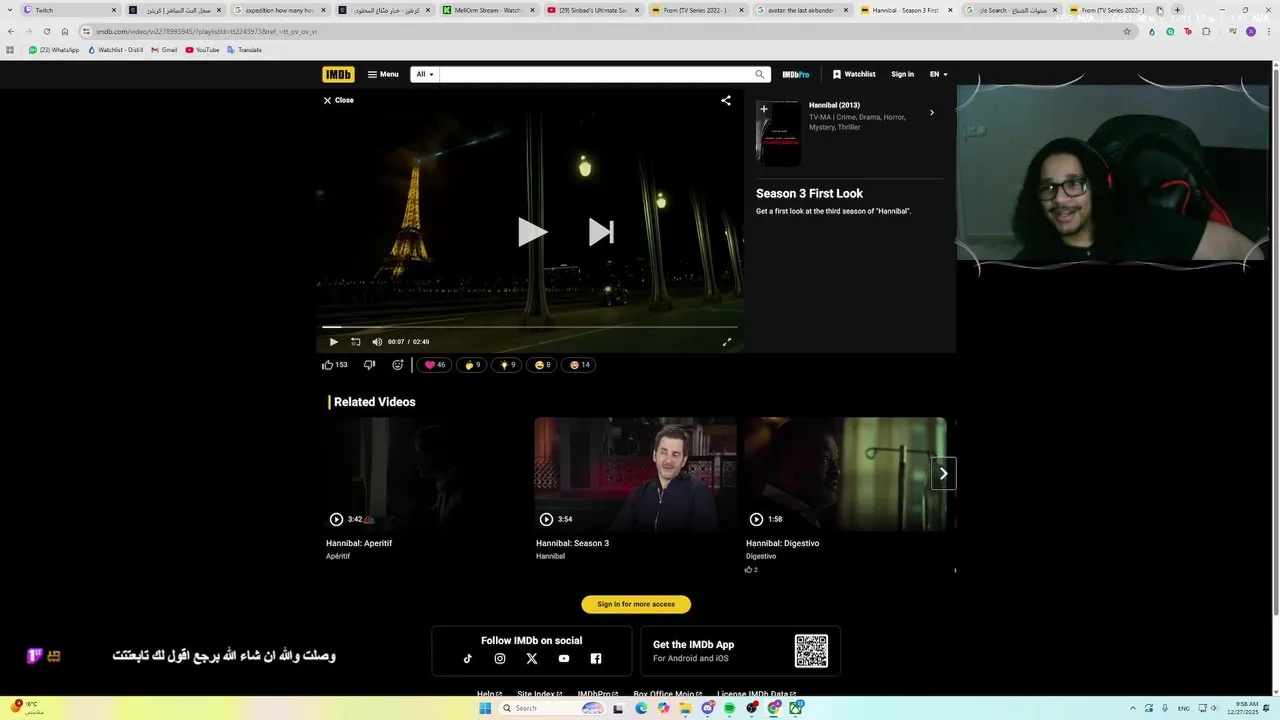The height and width of the screenshot is (720, 1280).
Task: Open the Hannibal: Season 3 video thumbnail
Action: (636, 474)
